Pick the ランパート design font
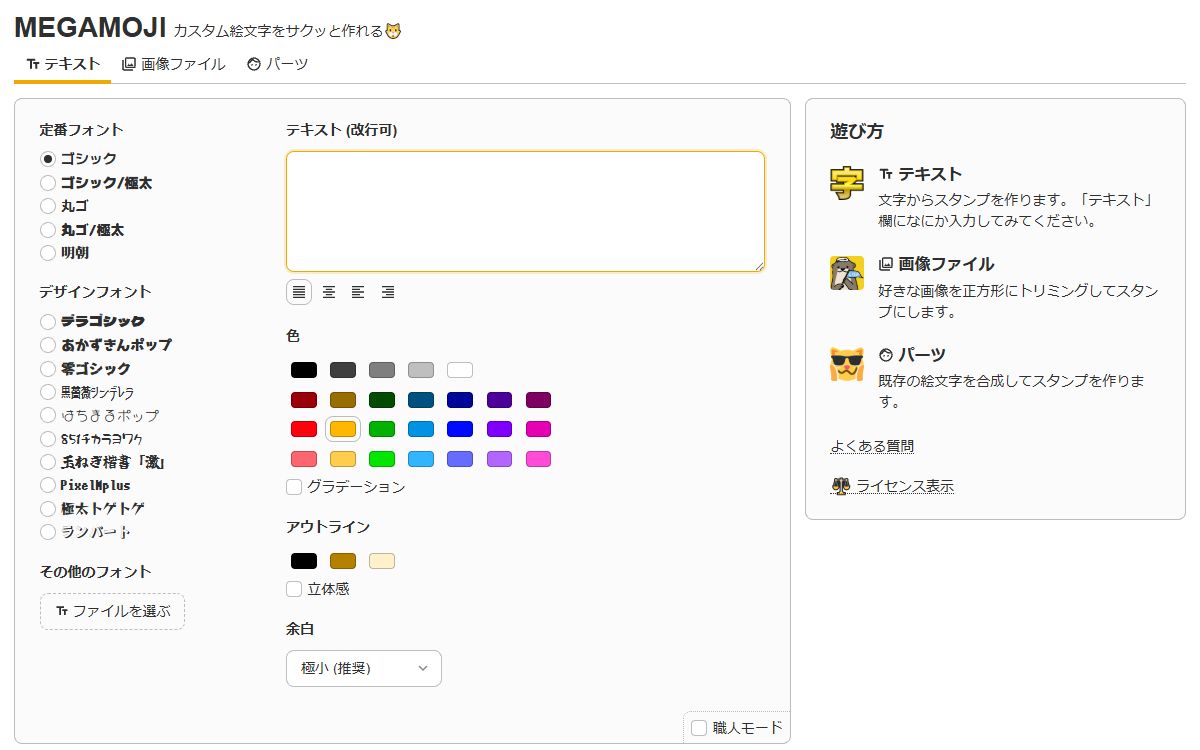The image size is (1200, 750). tap(48, 532)
